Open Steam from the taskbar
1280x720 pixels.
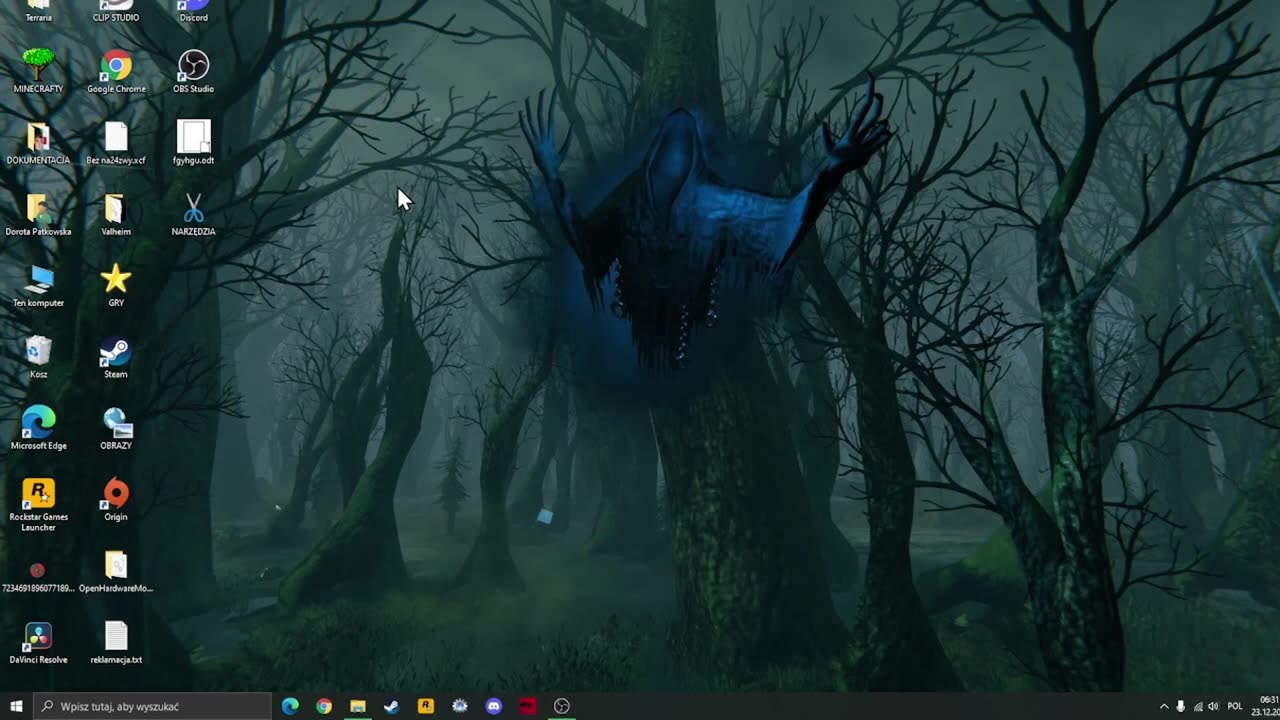pyautogui.click(x=392, y=706)
